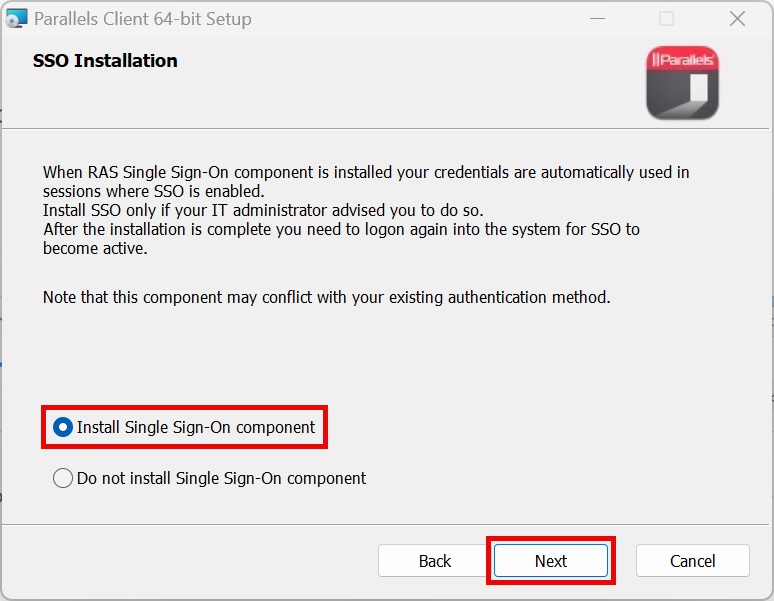The width and height of the screenshot is (774, 601).
Task: Click the 'Install Single Sign-On component' label text
Action: point(196,427)
